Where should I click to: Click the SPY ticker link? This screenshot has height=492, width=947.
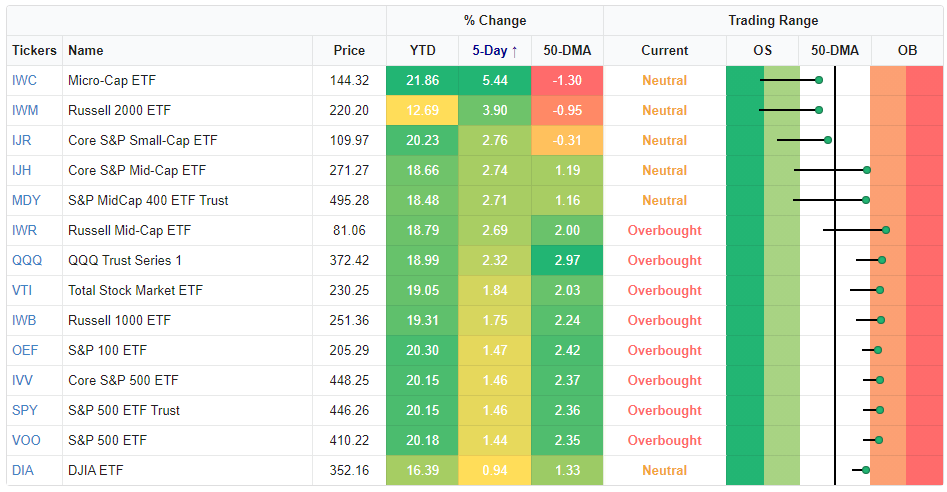(25, 410)
